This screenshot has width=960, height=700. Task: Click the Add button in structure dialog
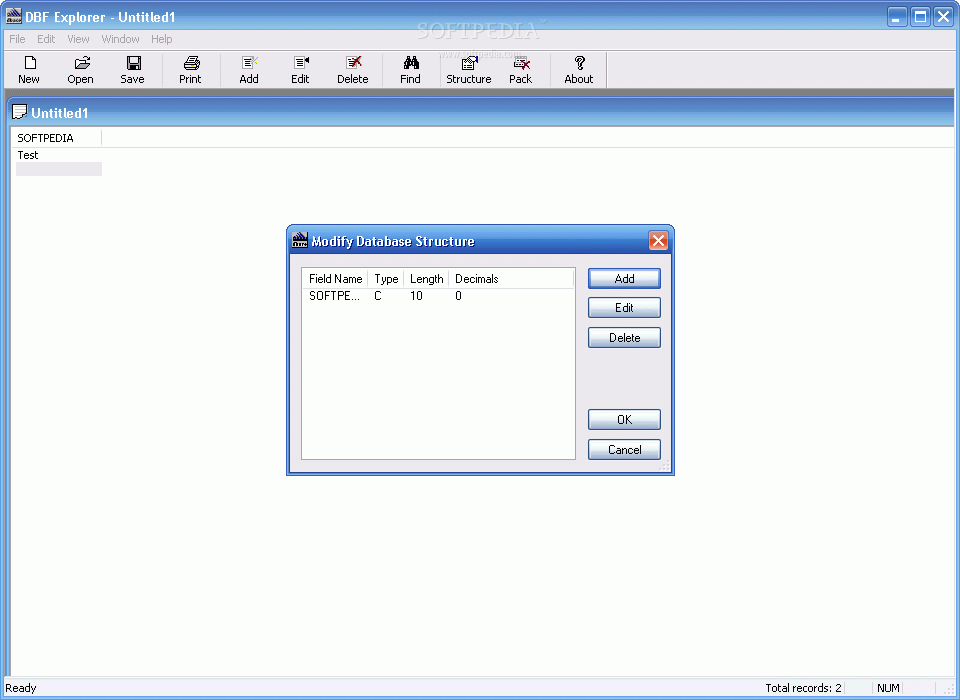(x=624, y=279)
